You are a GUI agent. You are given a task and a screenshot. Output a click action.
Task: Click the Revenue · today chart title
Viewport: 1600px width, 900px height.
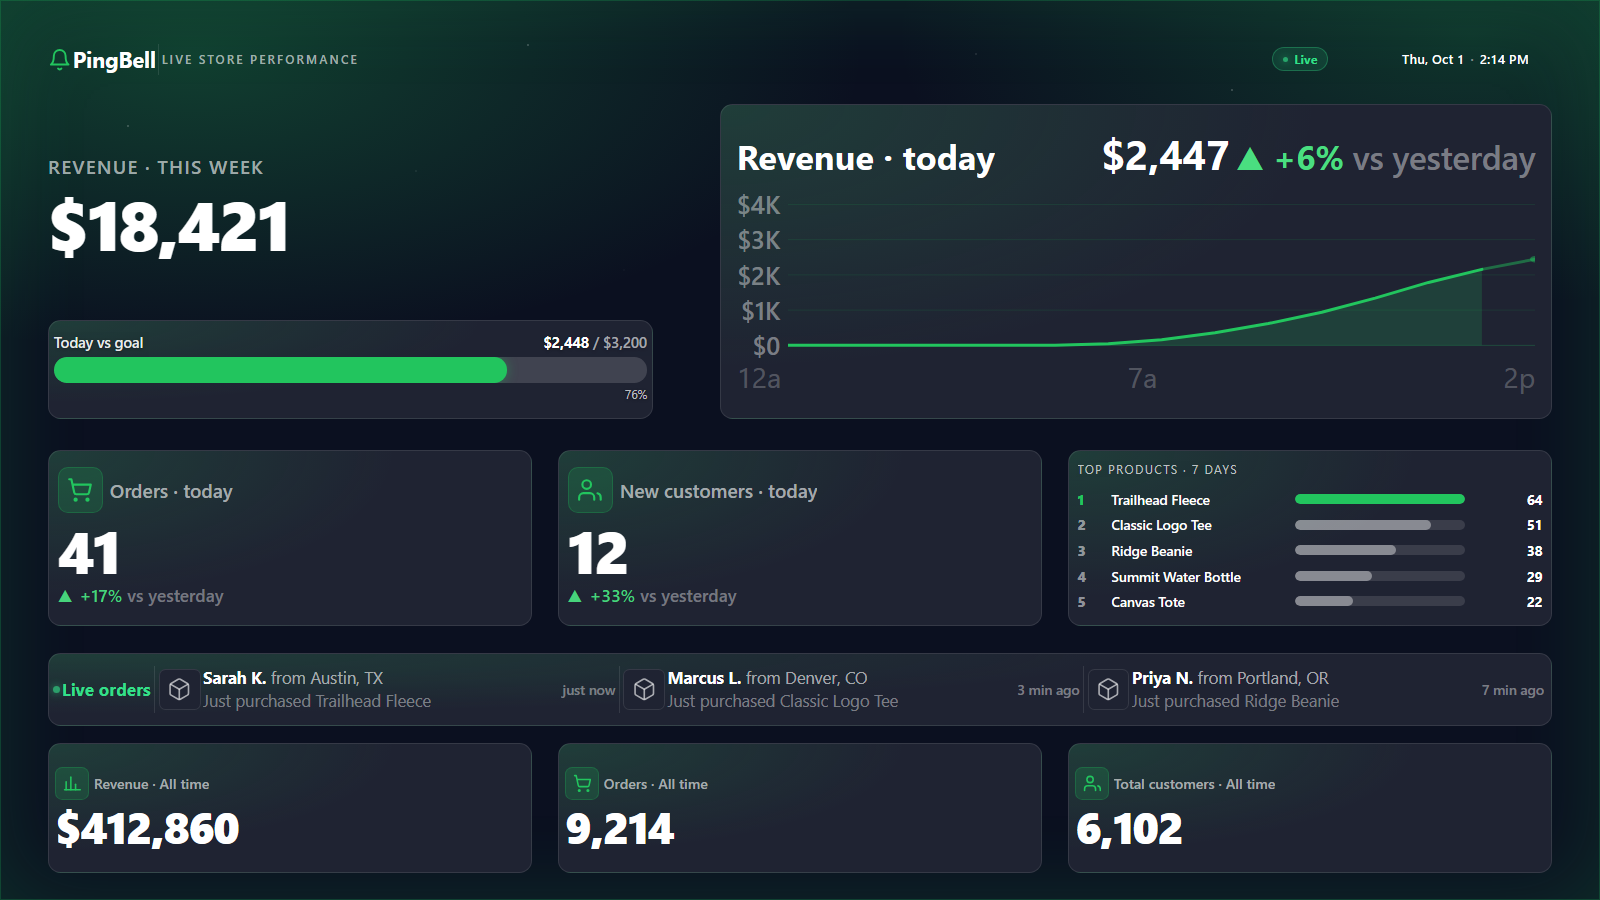pos(866,159)
